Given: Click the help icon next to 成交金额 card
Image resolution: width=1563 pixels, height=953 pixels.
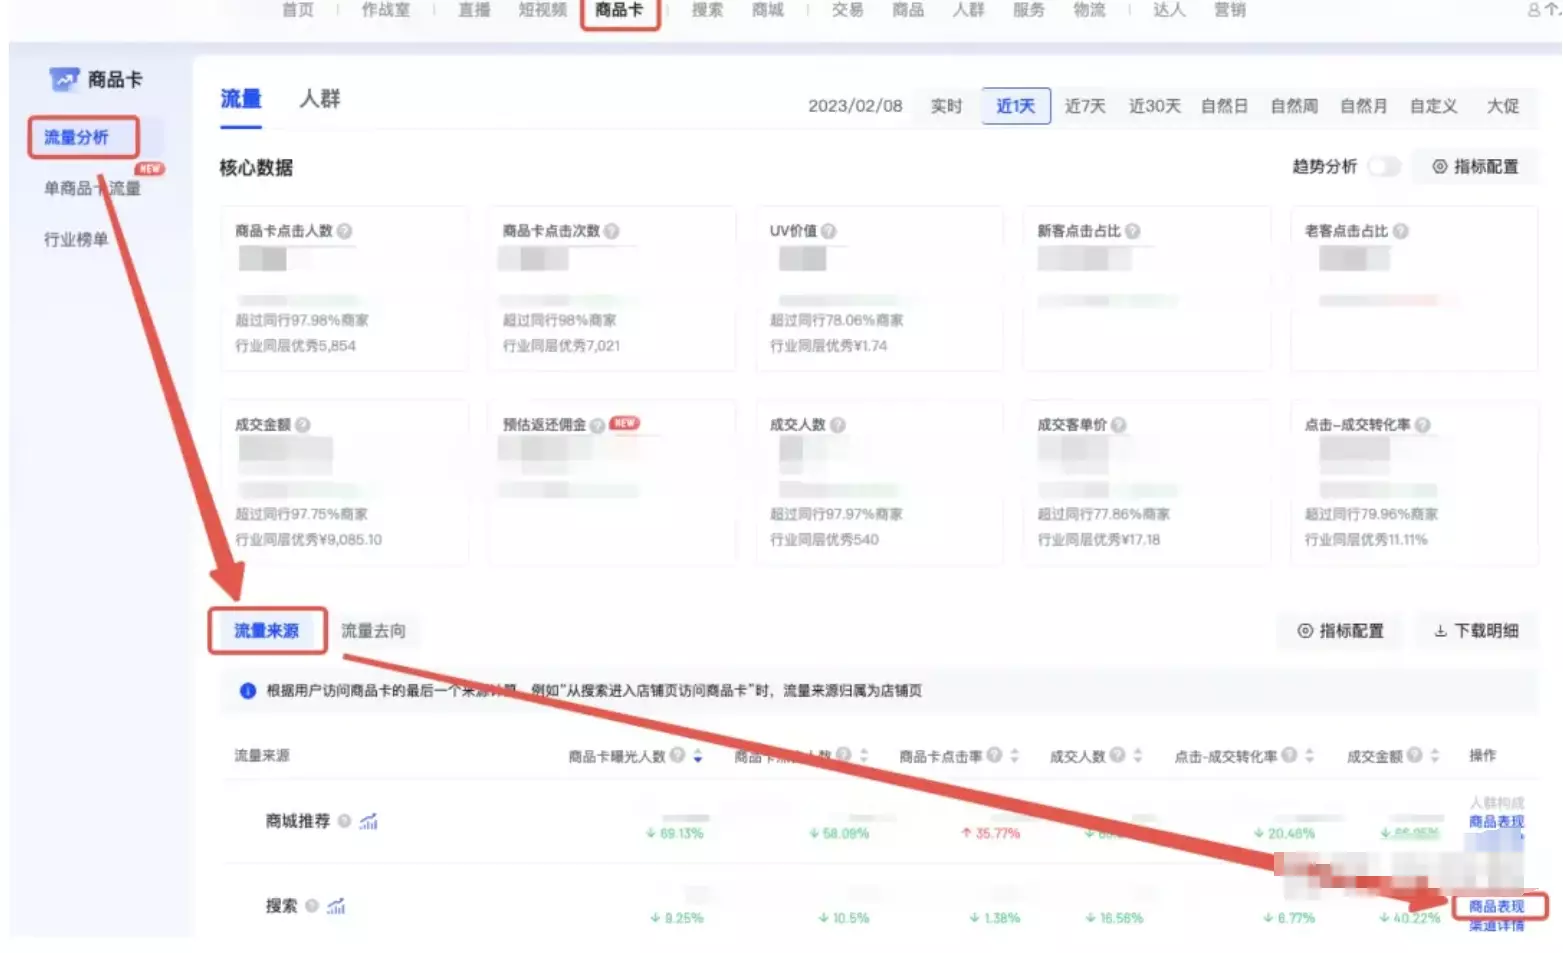Looking at the screenshot, I should click(303, 425).
